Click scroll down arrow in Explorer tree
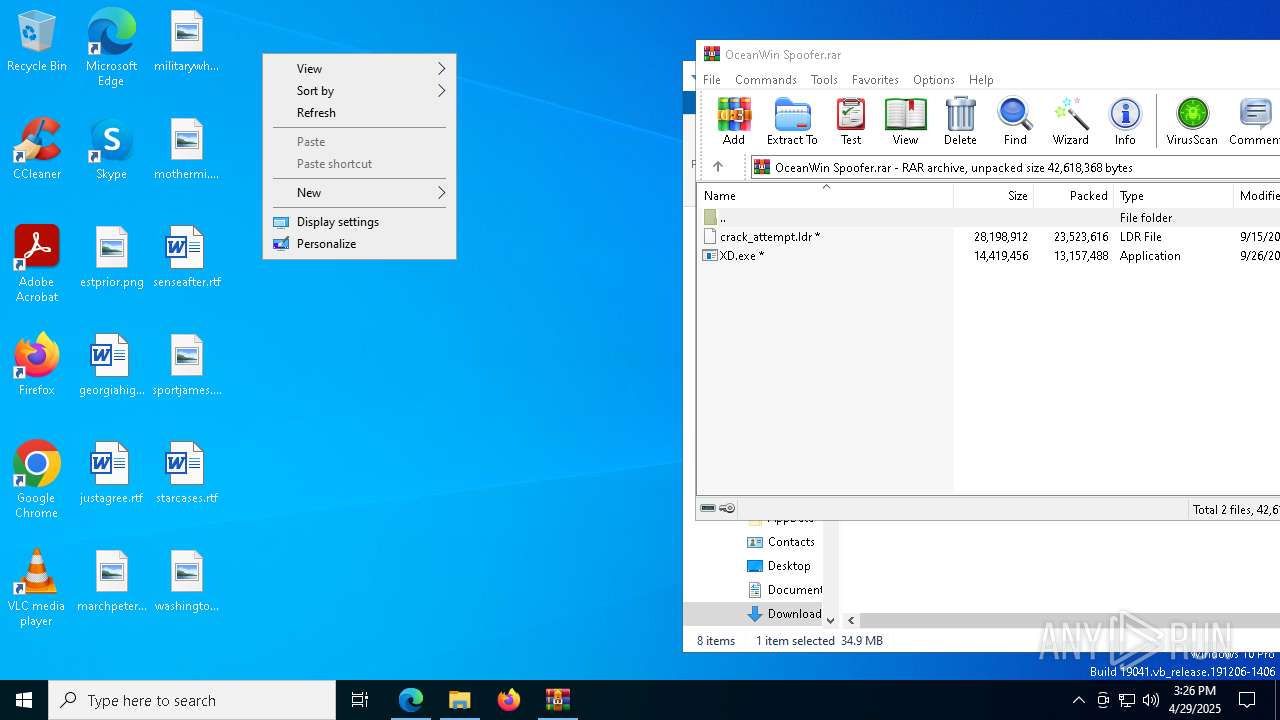1280x720 pixels. tap(830, 620)
